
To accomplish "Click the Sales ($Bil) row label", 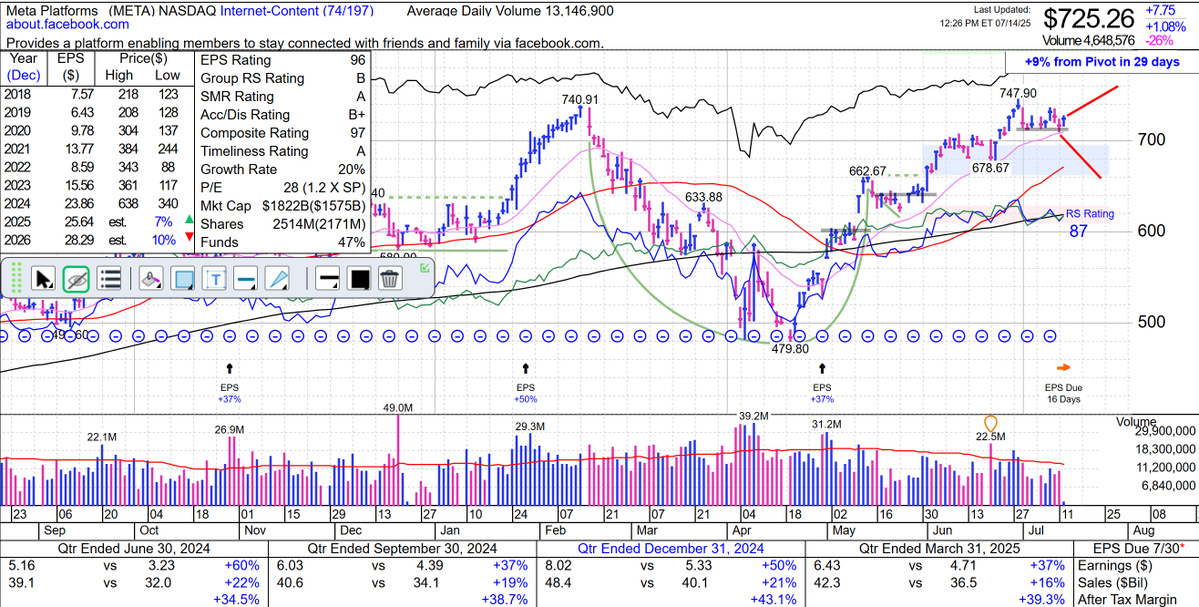I will [1113, 582].
